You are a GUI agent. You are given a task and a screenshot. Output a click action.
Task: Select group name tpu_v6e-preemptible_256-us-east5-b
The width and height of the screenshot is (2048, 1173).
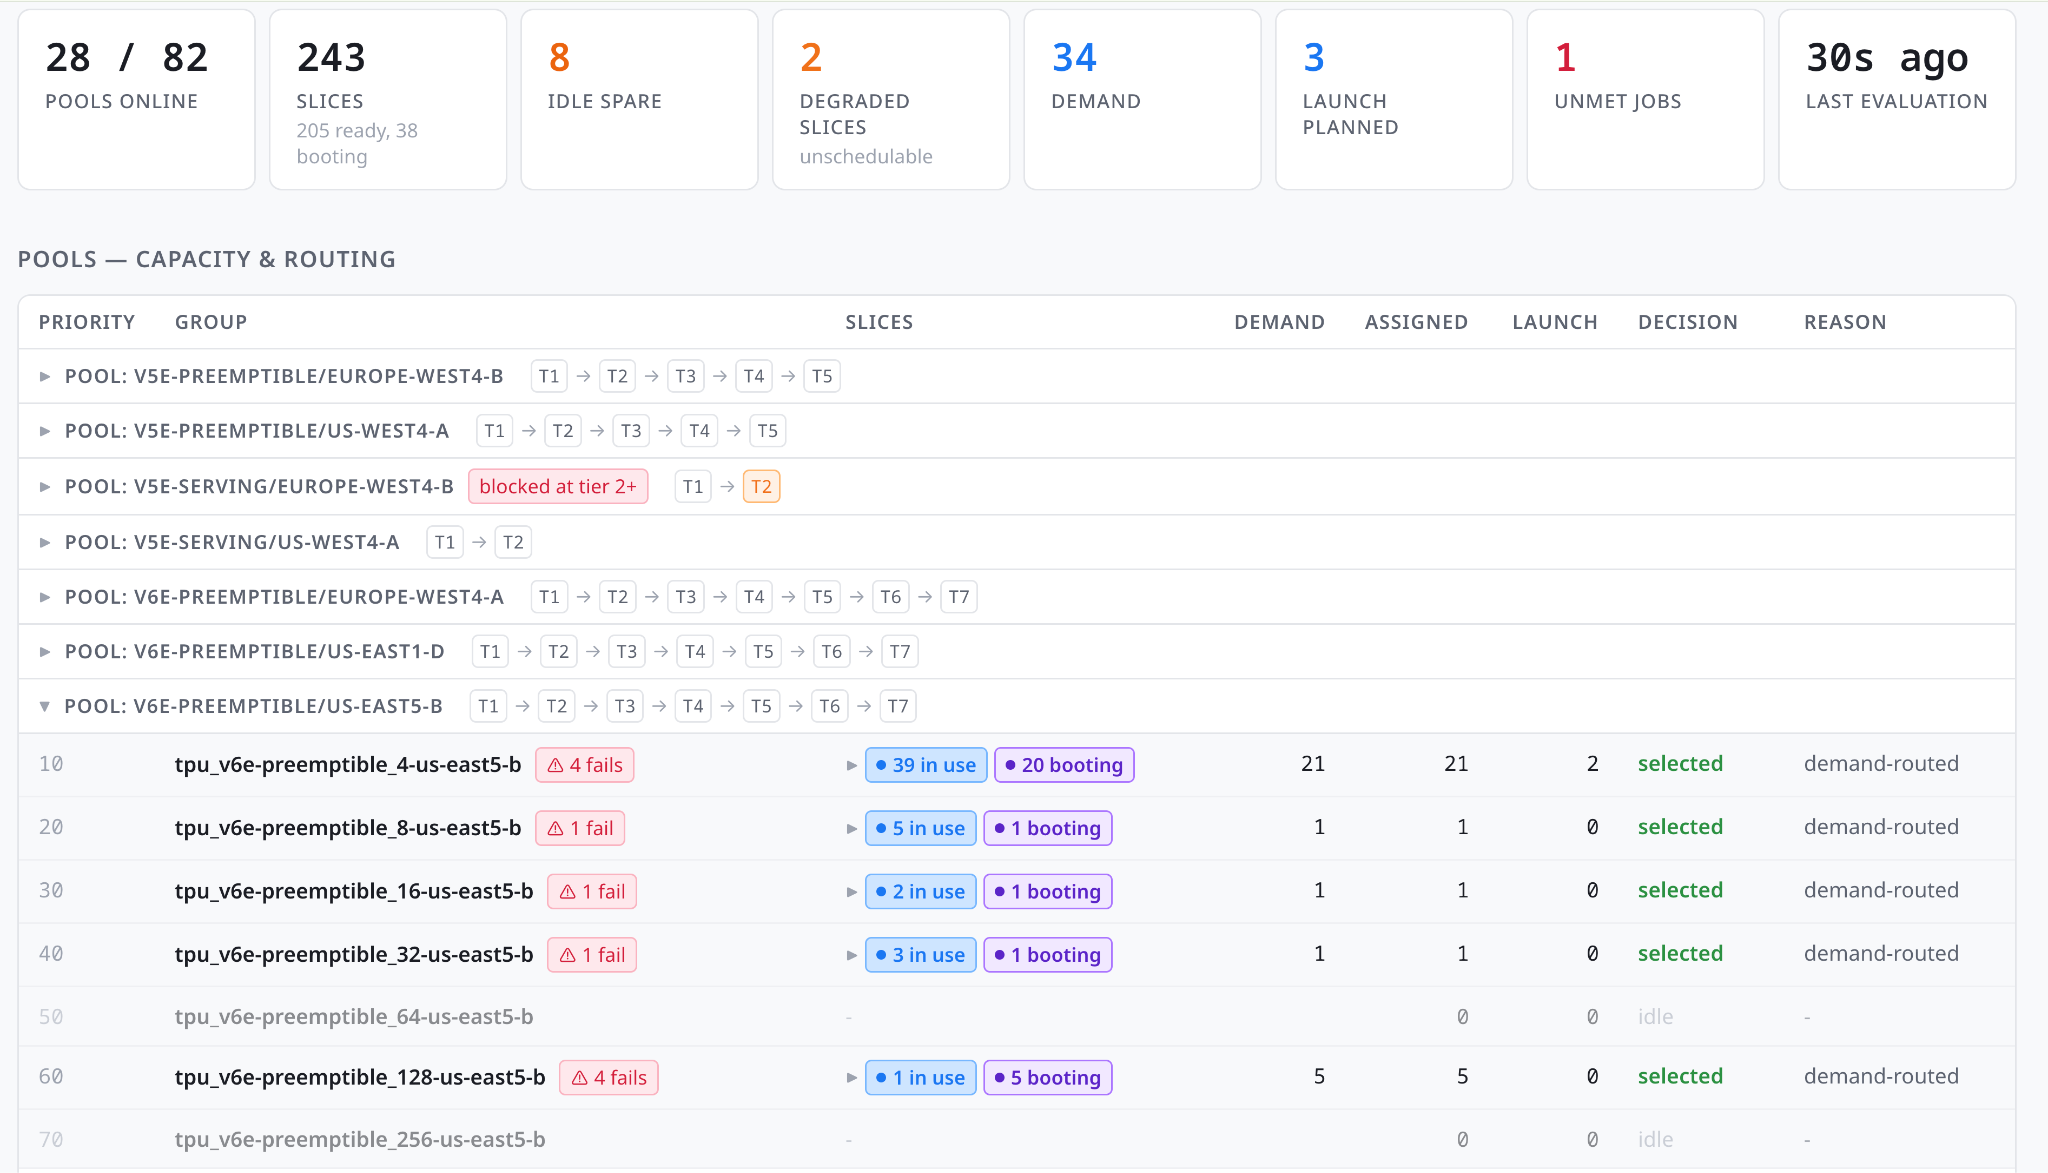click(360, 1140)
